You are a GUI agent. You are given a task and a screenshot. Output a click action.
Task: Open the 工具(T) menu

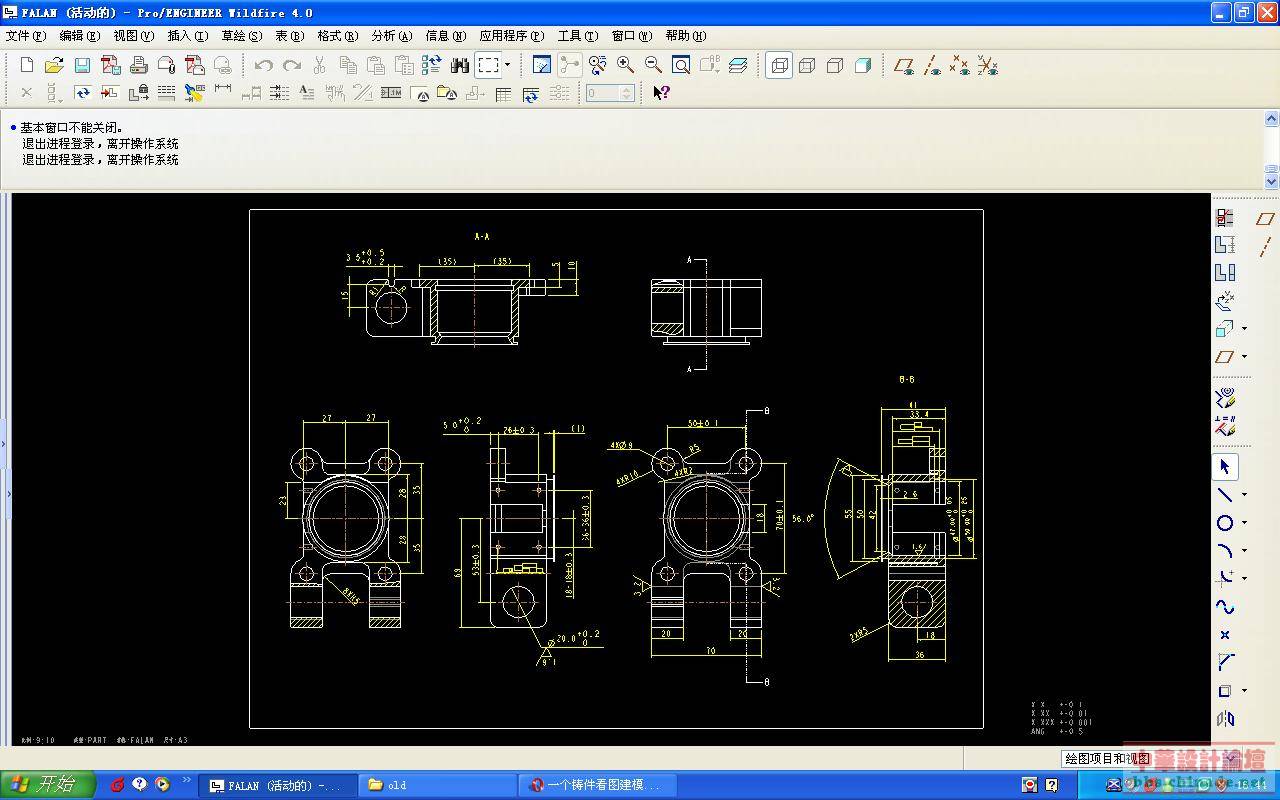click(578, 36)
